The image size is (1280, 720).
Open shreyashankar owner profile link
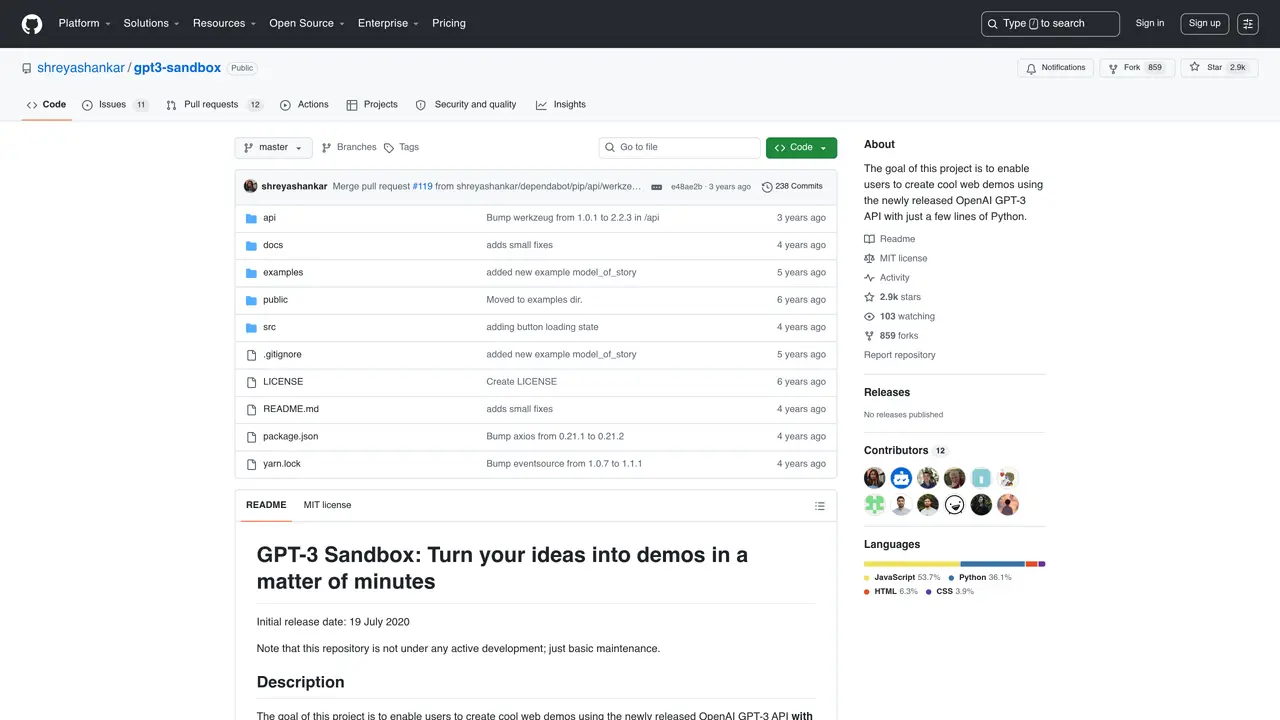click(x=81, y=68)
